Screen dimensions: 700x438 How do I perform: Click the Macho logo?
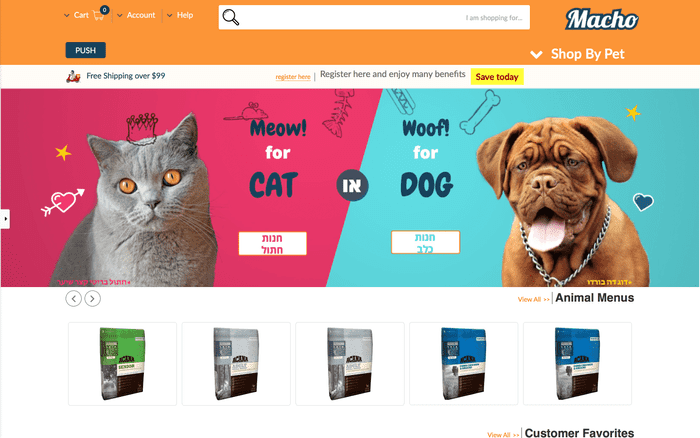coord(602,19)
